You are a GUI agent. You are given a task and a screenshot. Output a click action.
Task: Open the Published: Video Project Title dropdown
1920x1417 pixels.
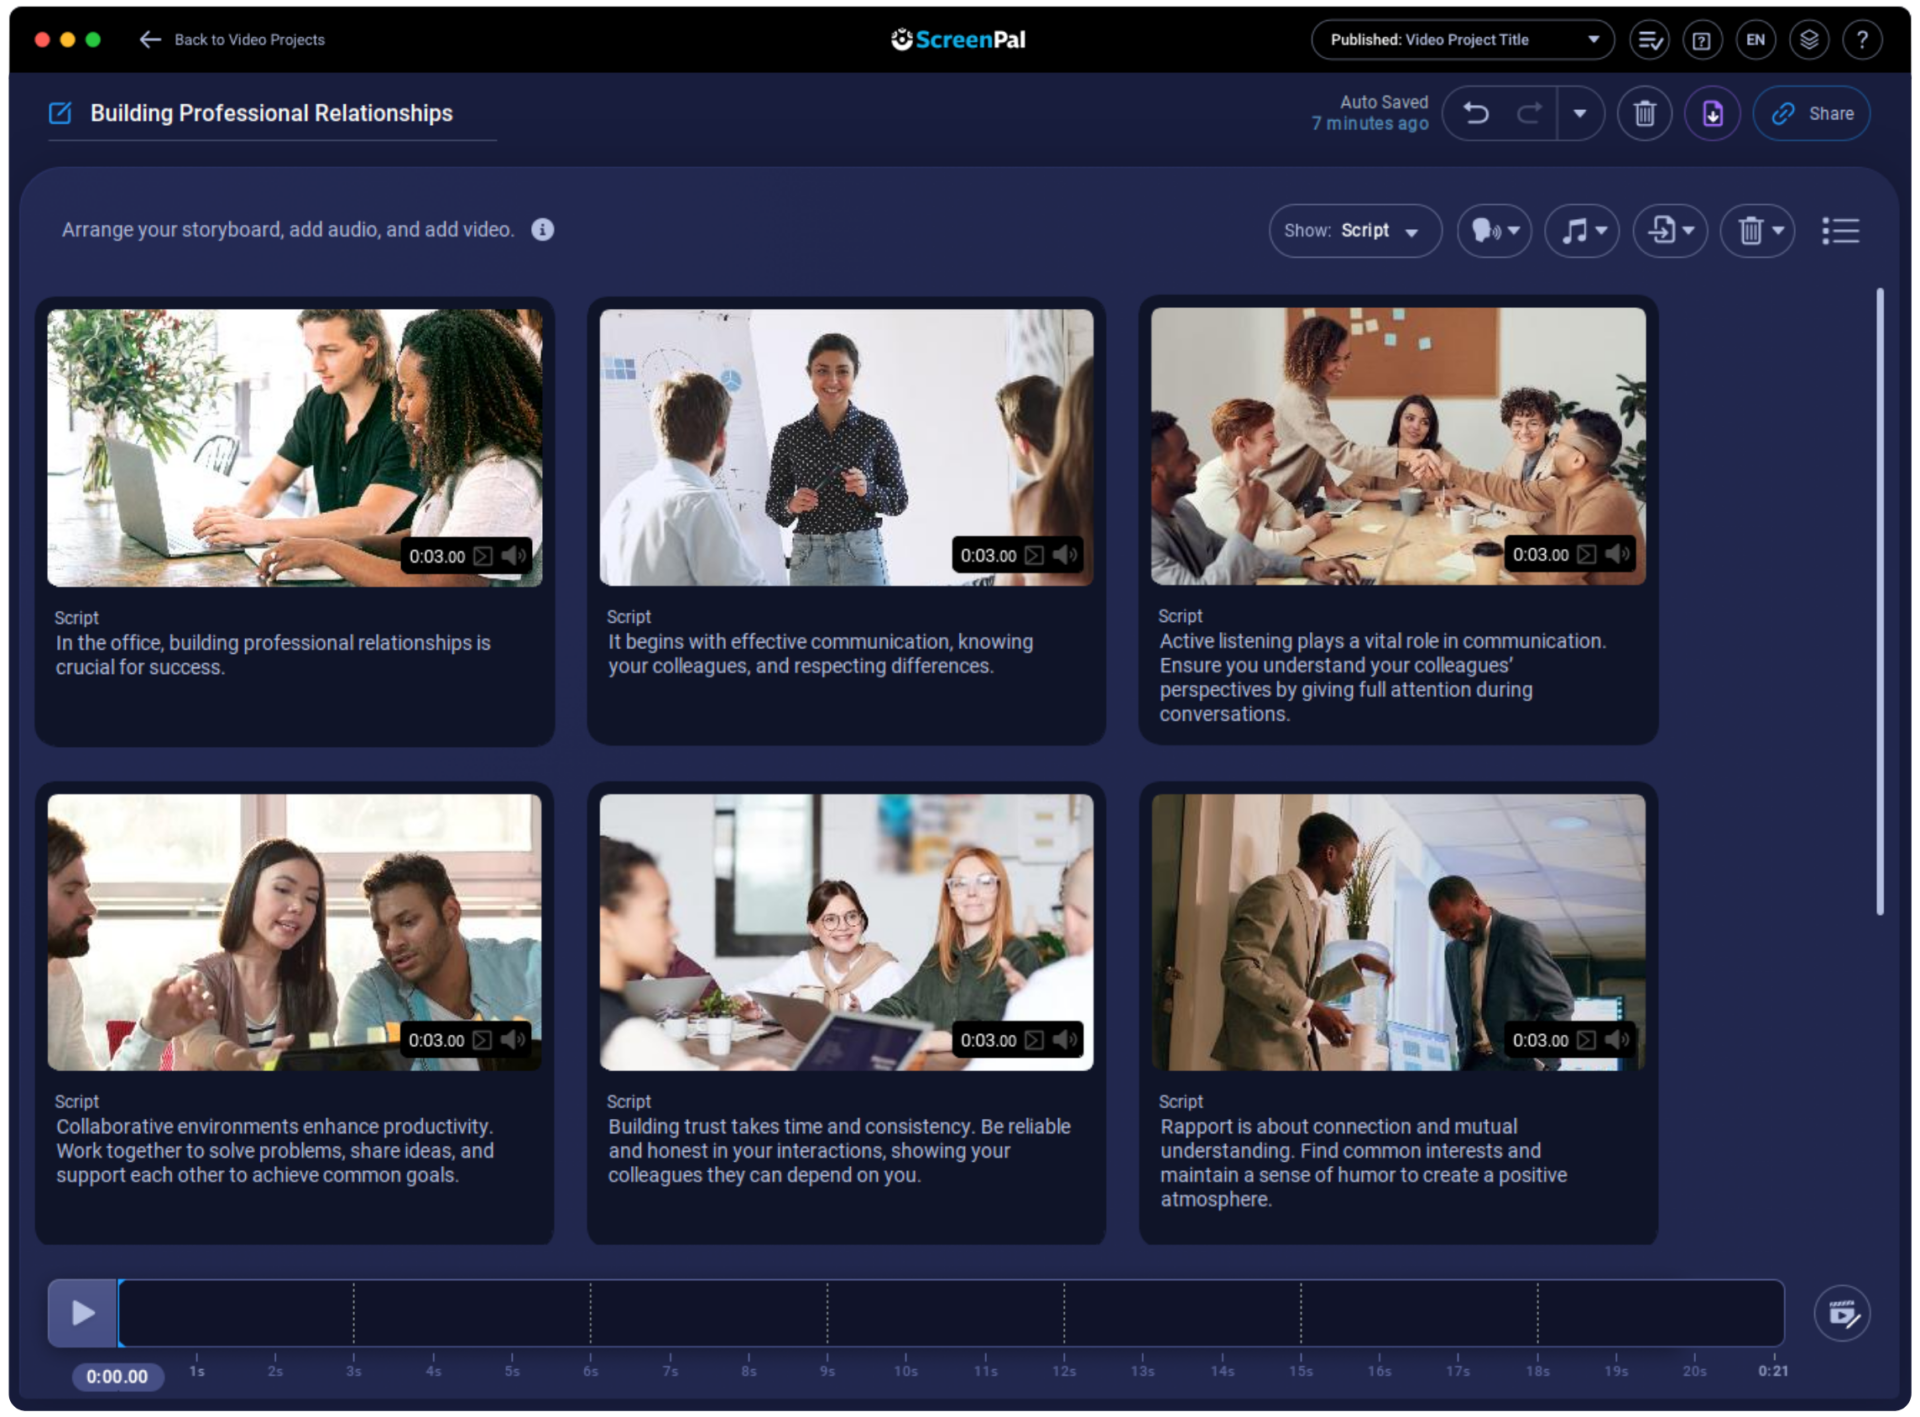pyautogui.click(x=1462, y=39)
